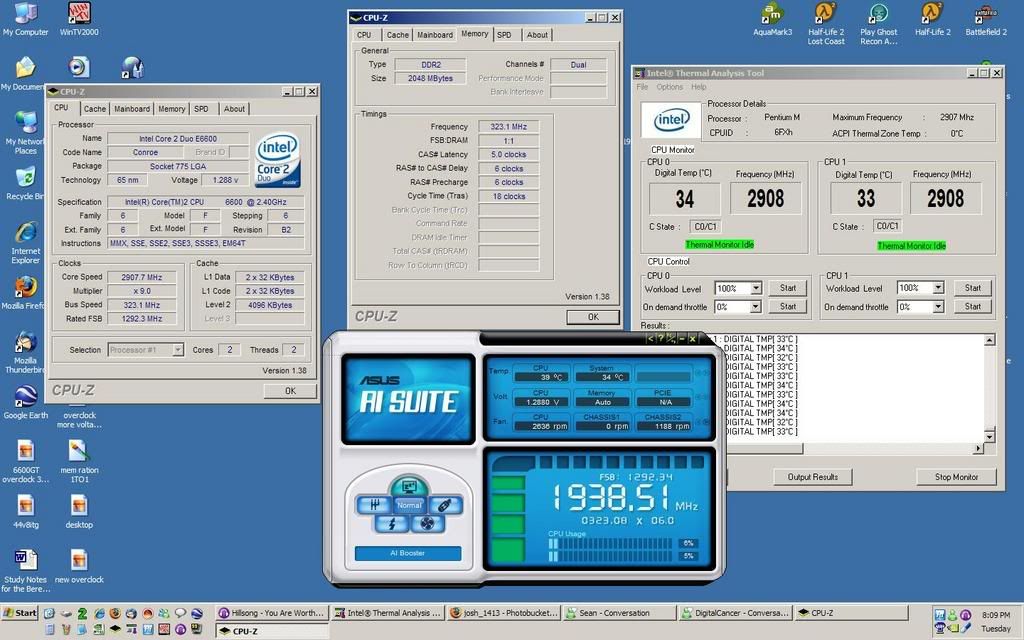Expand CPU 1 On demand throttle dropdown
1024x640 pixels.
pyautogui.click(x=938, y=306)
